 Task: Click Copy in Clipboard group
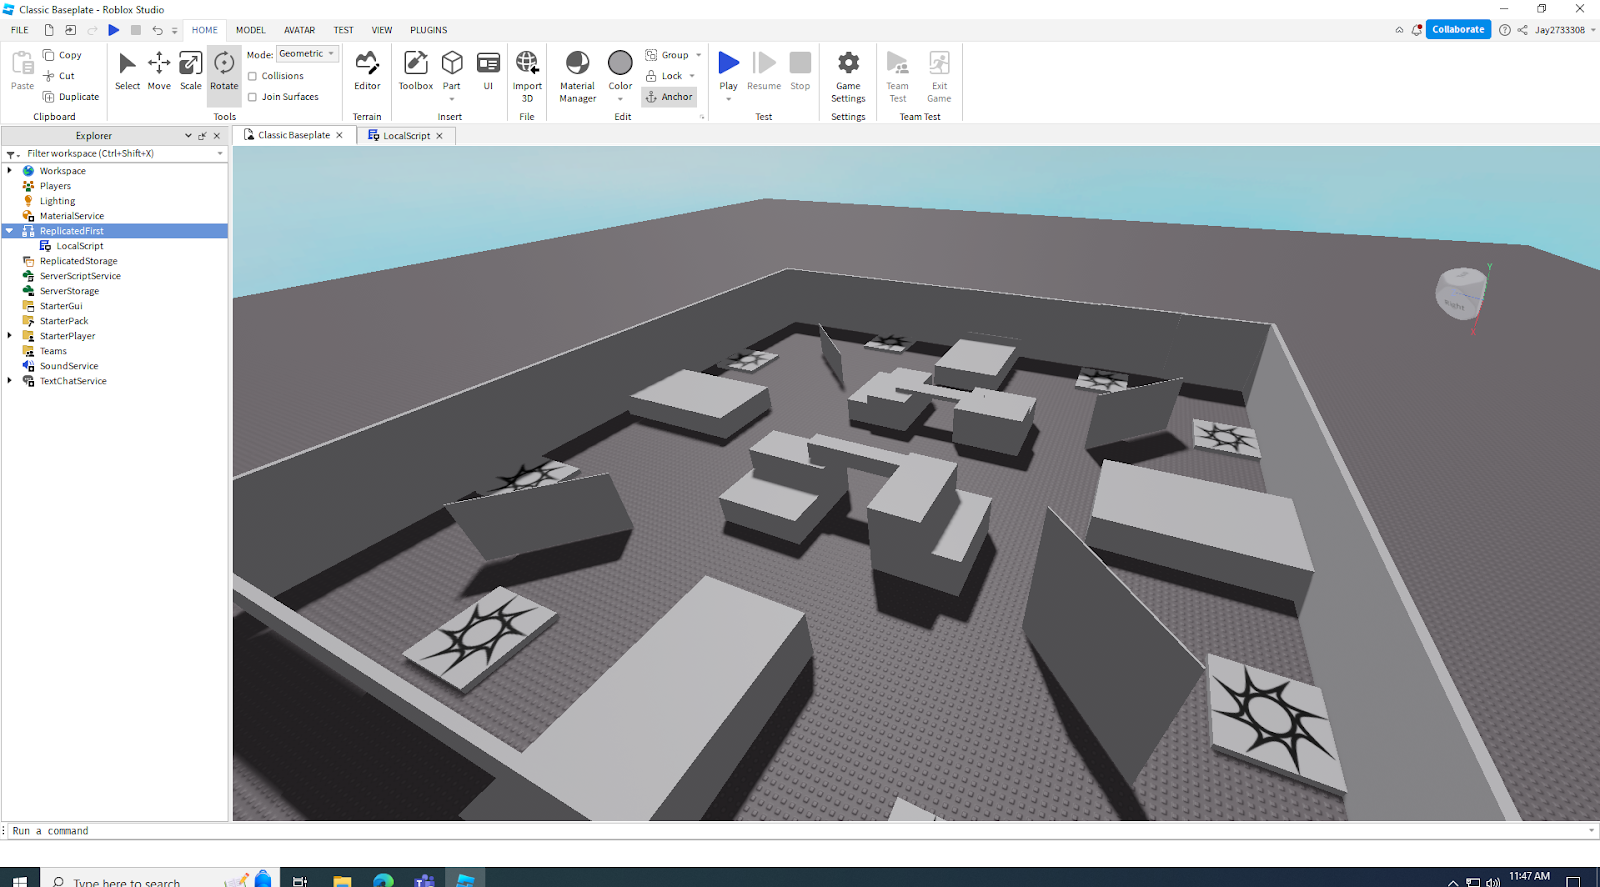pyautogui.click(x=62, y=55)
